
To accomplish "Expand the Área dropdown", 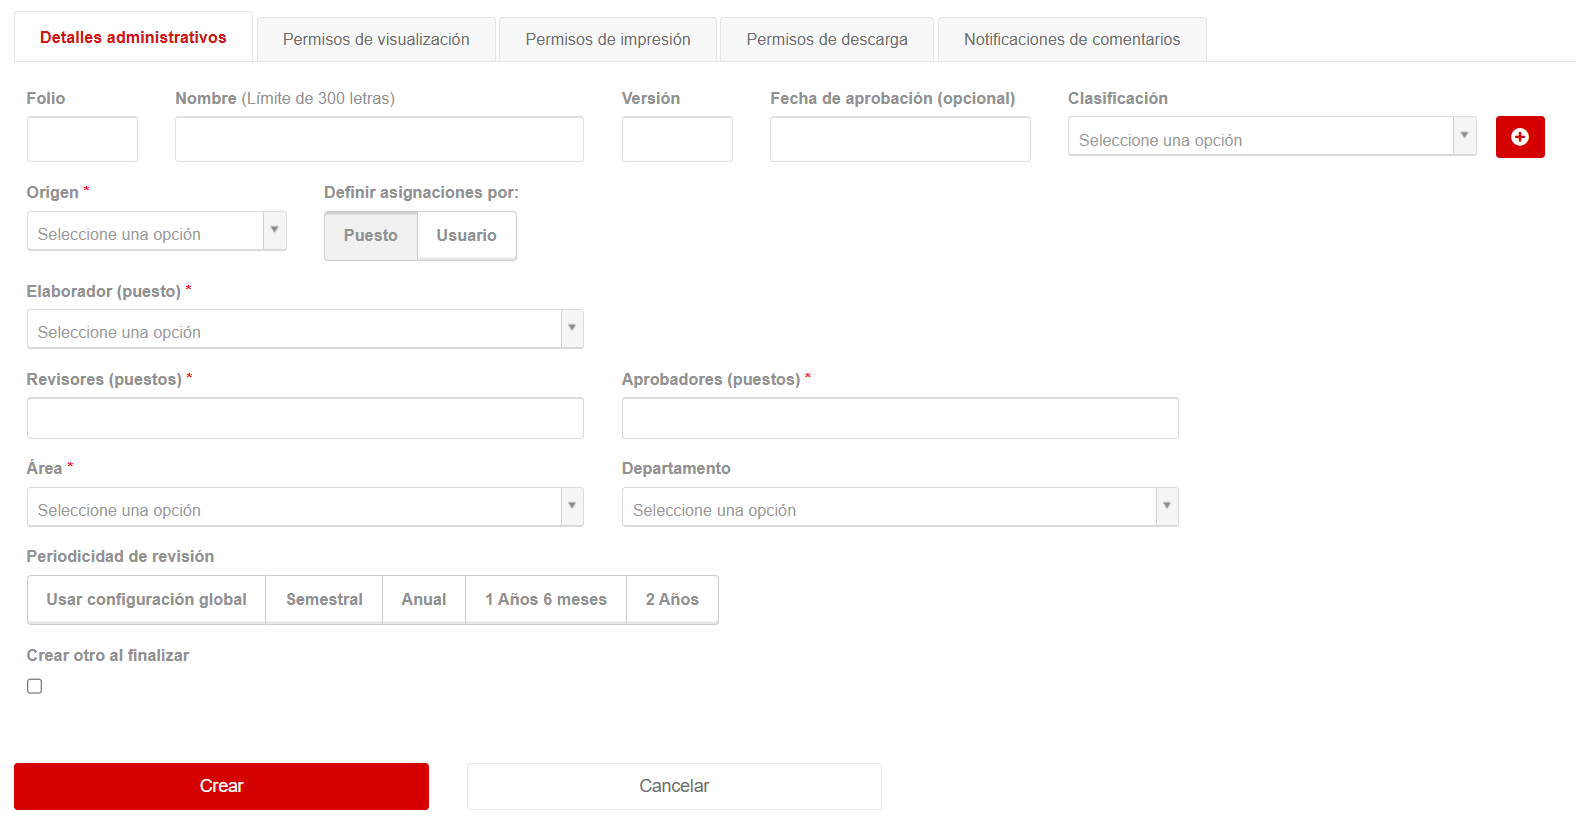I will pyautogui.click(x=304, y=507).
